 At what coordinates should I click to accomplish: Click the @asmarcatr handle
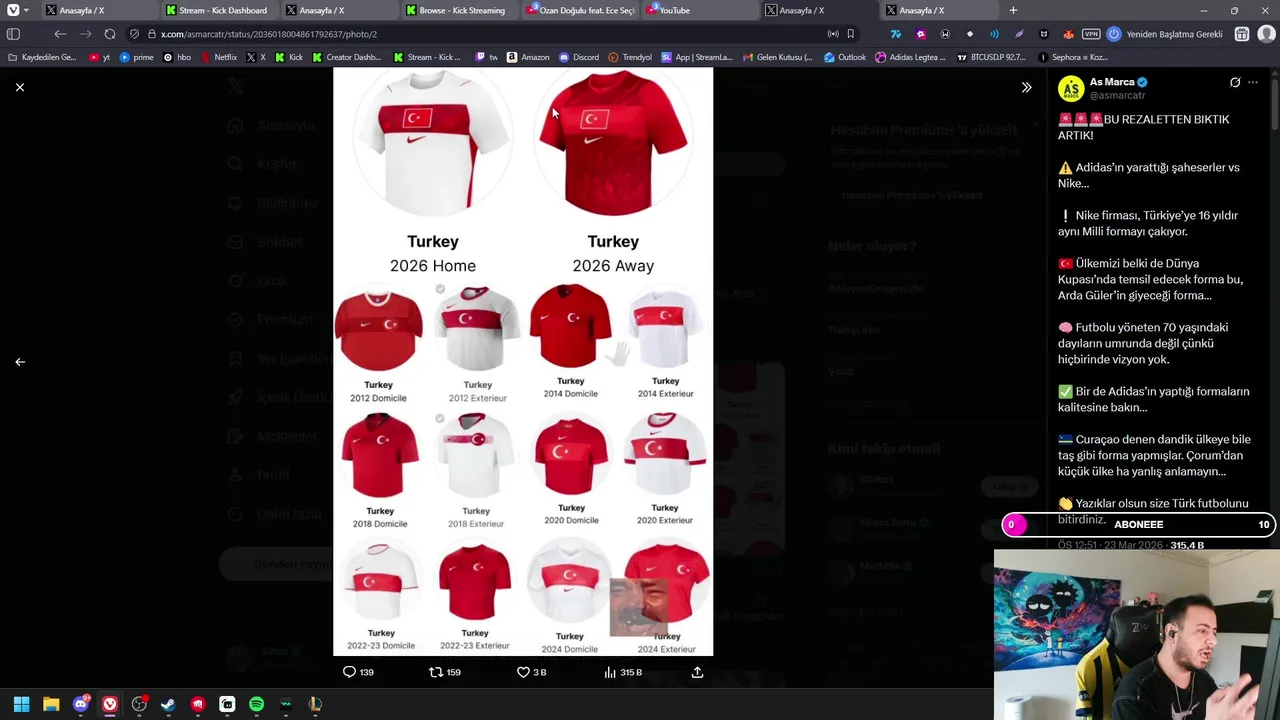(1117, 95)
